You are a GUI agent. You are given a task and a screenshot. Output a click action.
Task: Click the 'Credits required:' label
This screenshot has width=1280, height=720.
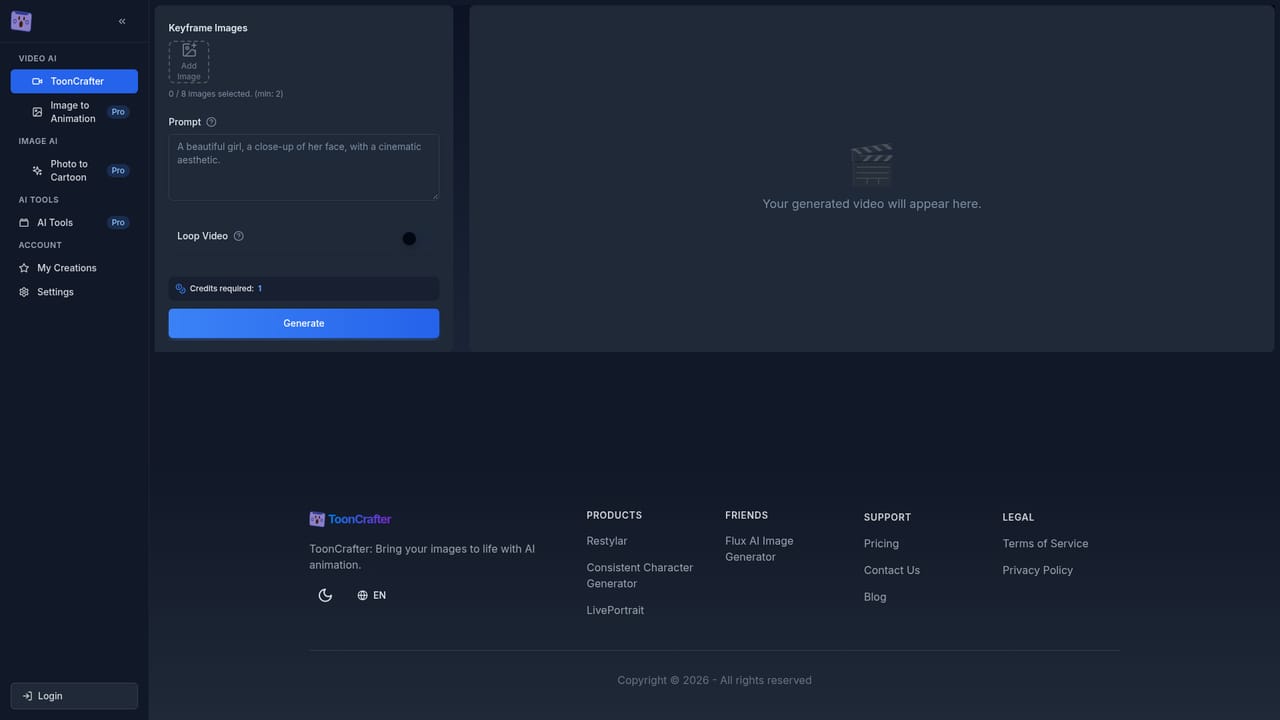pos(222,288)
